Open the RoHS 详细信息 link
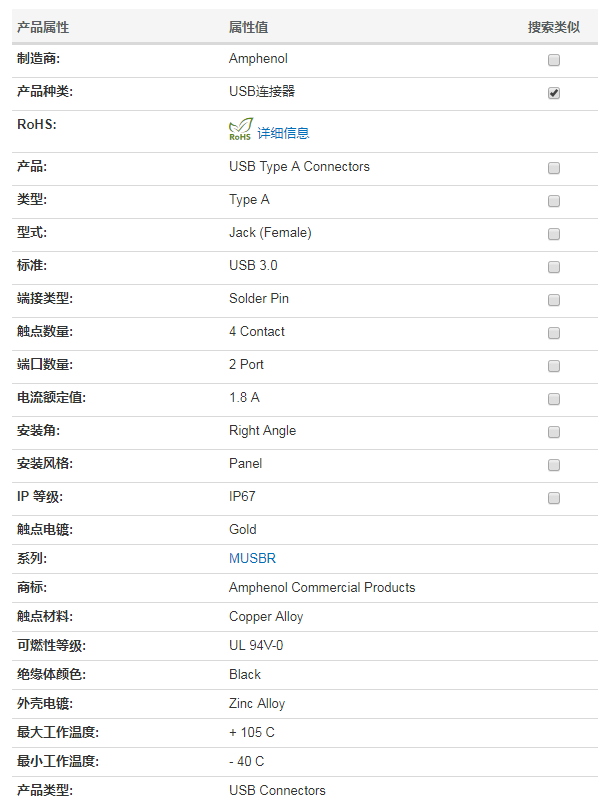This screenshot has height=805, width=598. tap(283, 133)
